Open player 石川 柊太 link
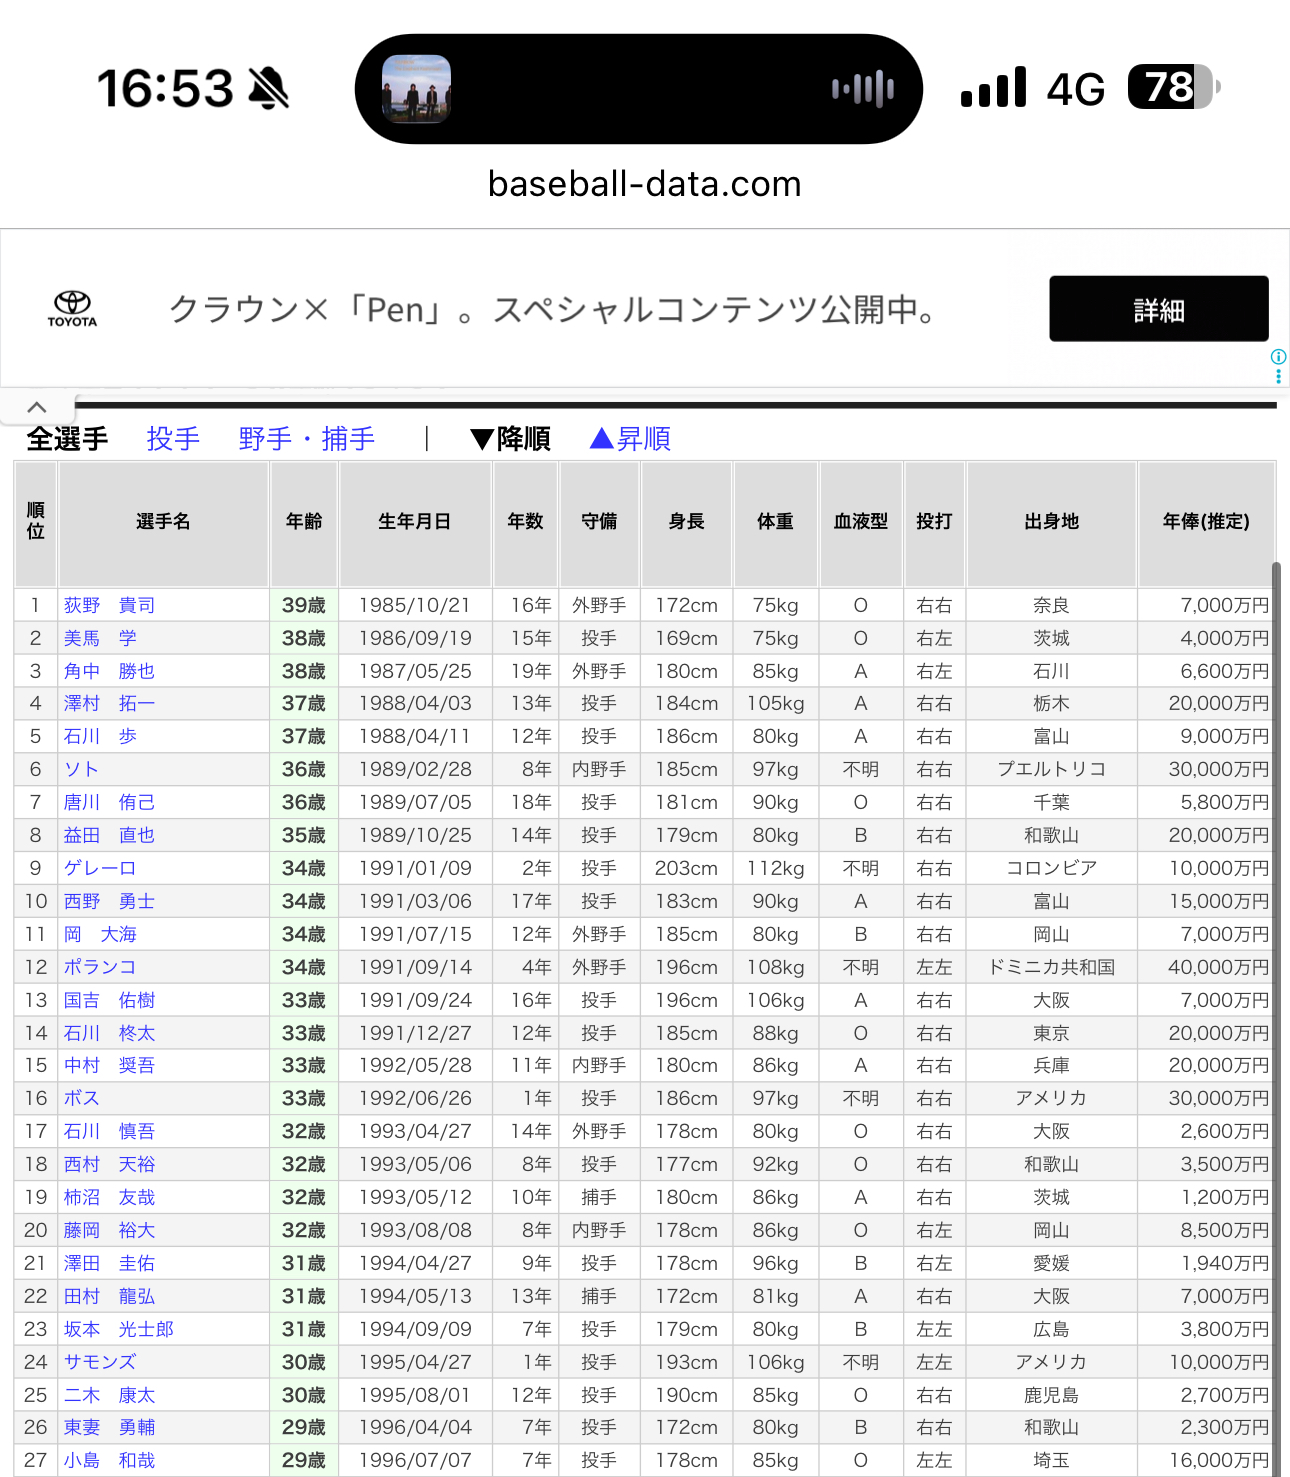 coord(109,1033)
